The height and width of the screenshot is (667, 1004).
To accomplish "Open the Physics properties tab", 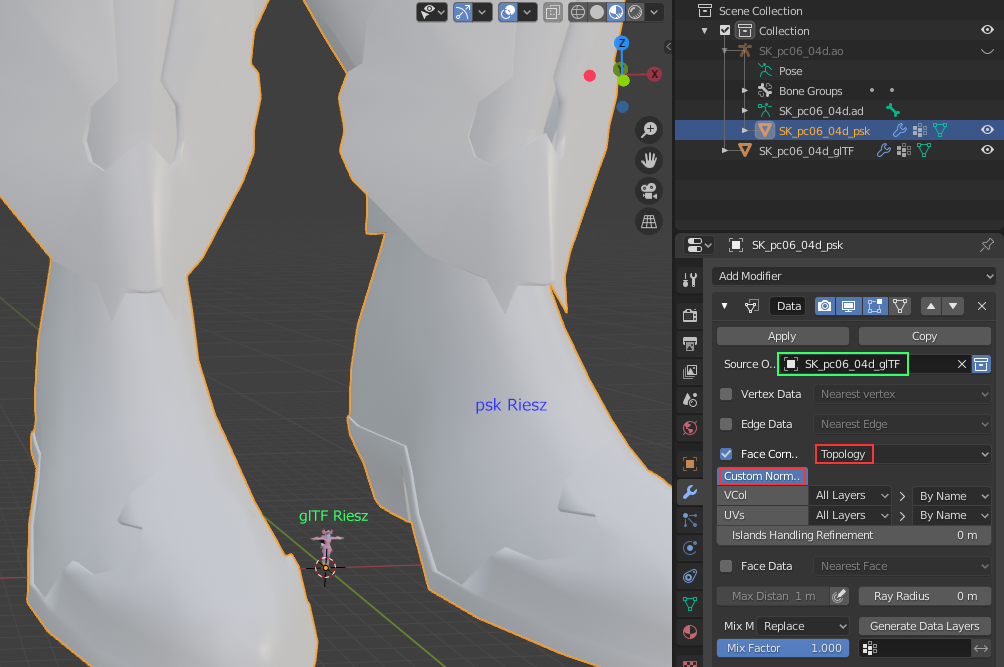I will click(x=690, y=548).
